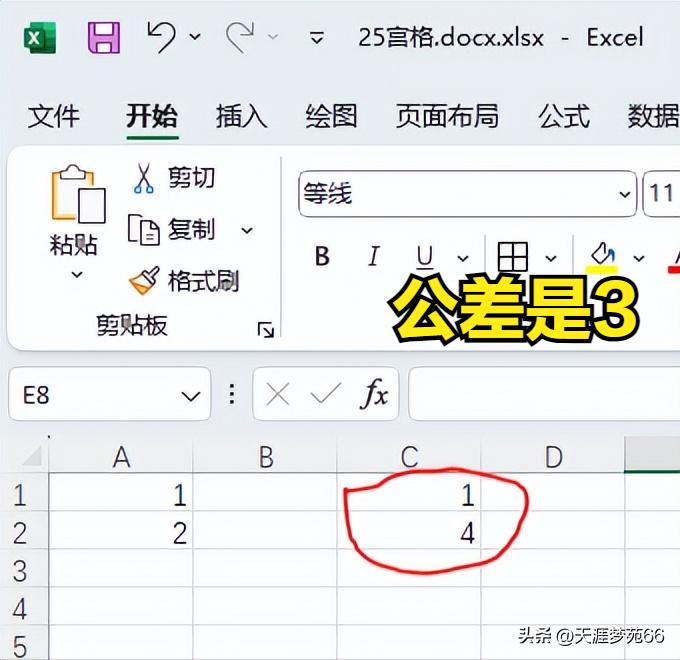Switch to the 开始 ribbon tab
Screen dimensions: 680x660
(x=152, y=116)
